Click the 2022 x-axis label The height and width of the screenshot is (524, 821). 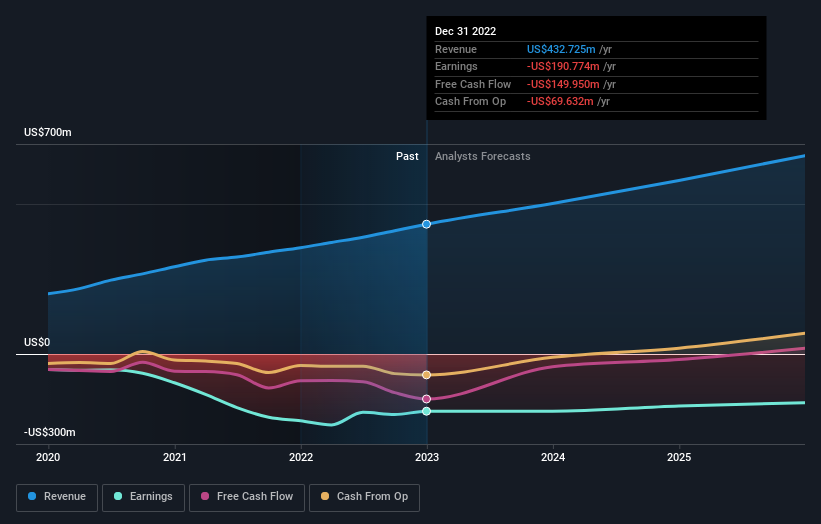pyautogui.click(x=301, y=457)
